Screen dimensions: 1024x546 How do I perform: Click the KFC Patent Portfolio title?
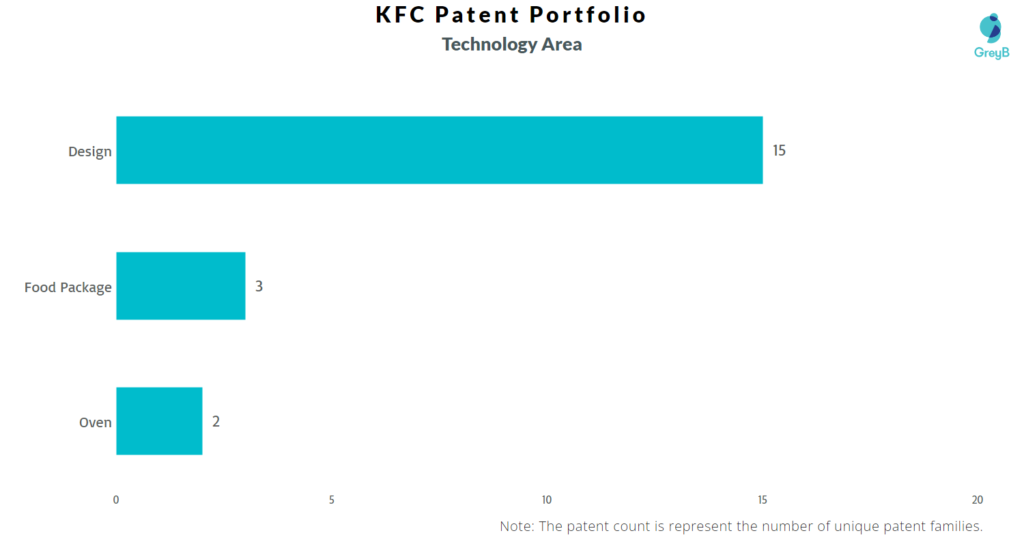click(511, 14)
